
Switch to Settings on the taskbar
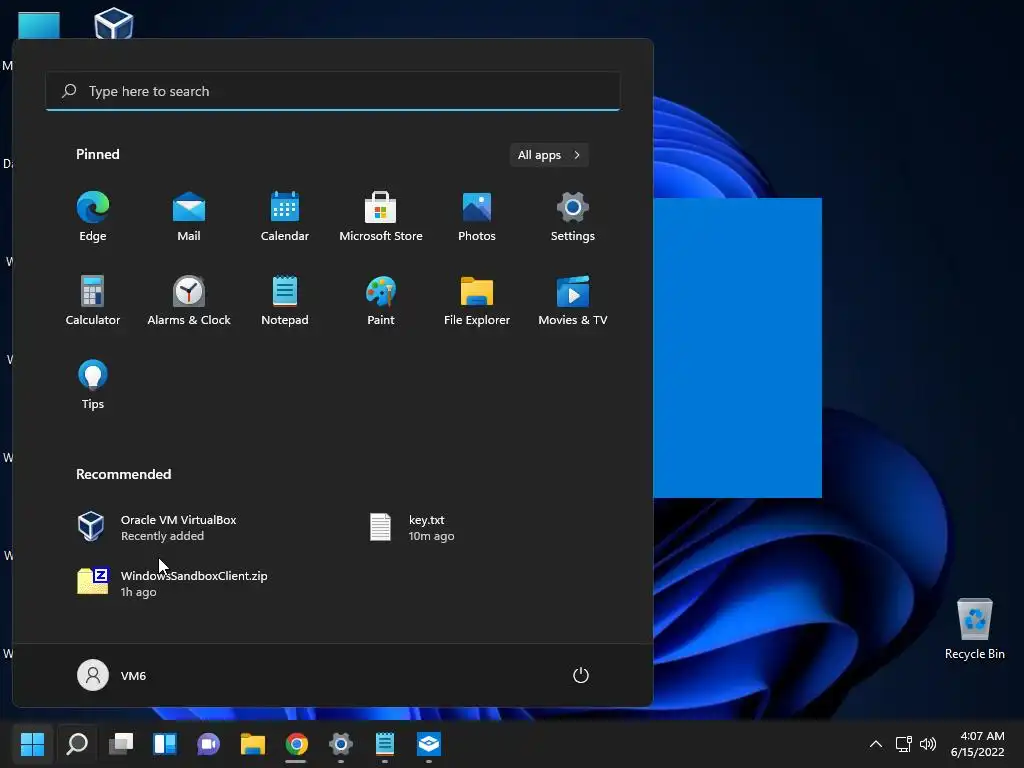[x=341, y=743]
